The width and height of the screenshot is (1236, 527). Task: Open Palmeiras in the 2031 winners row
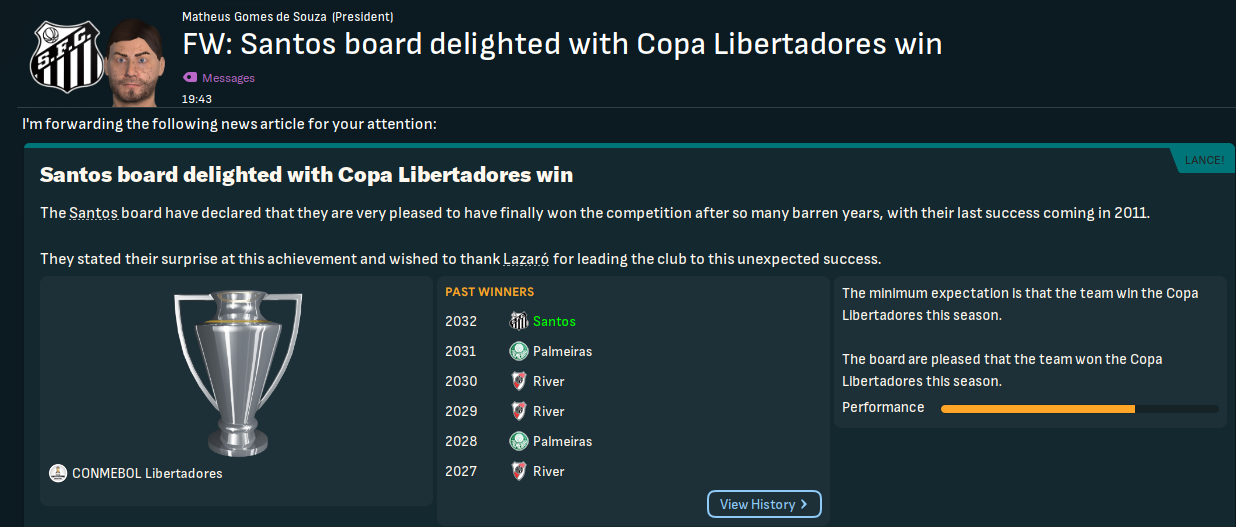562,351
